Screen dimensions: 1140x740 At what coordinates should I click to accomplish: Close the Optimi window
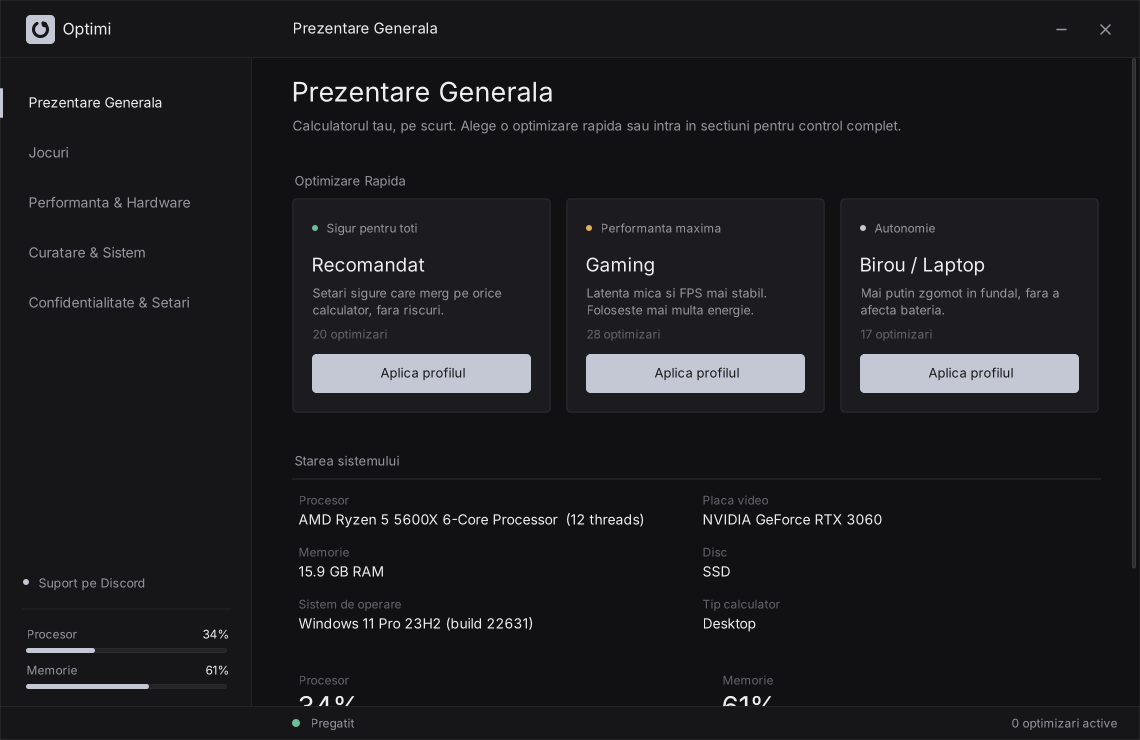coord(1105,29)
